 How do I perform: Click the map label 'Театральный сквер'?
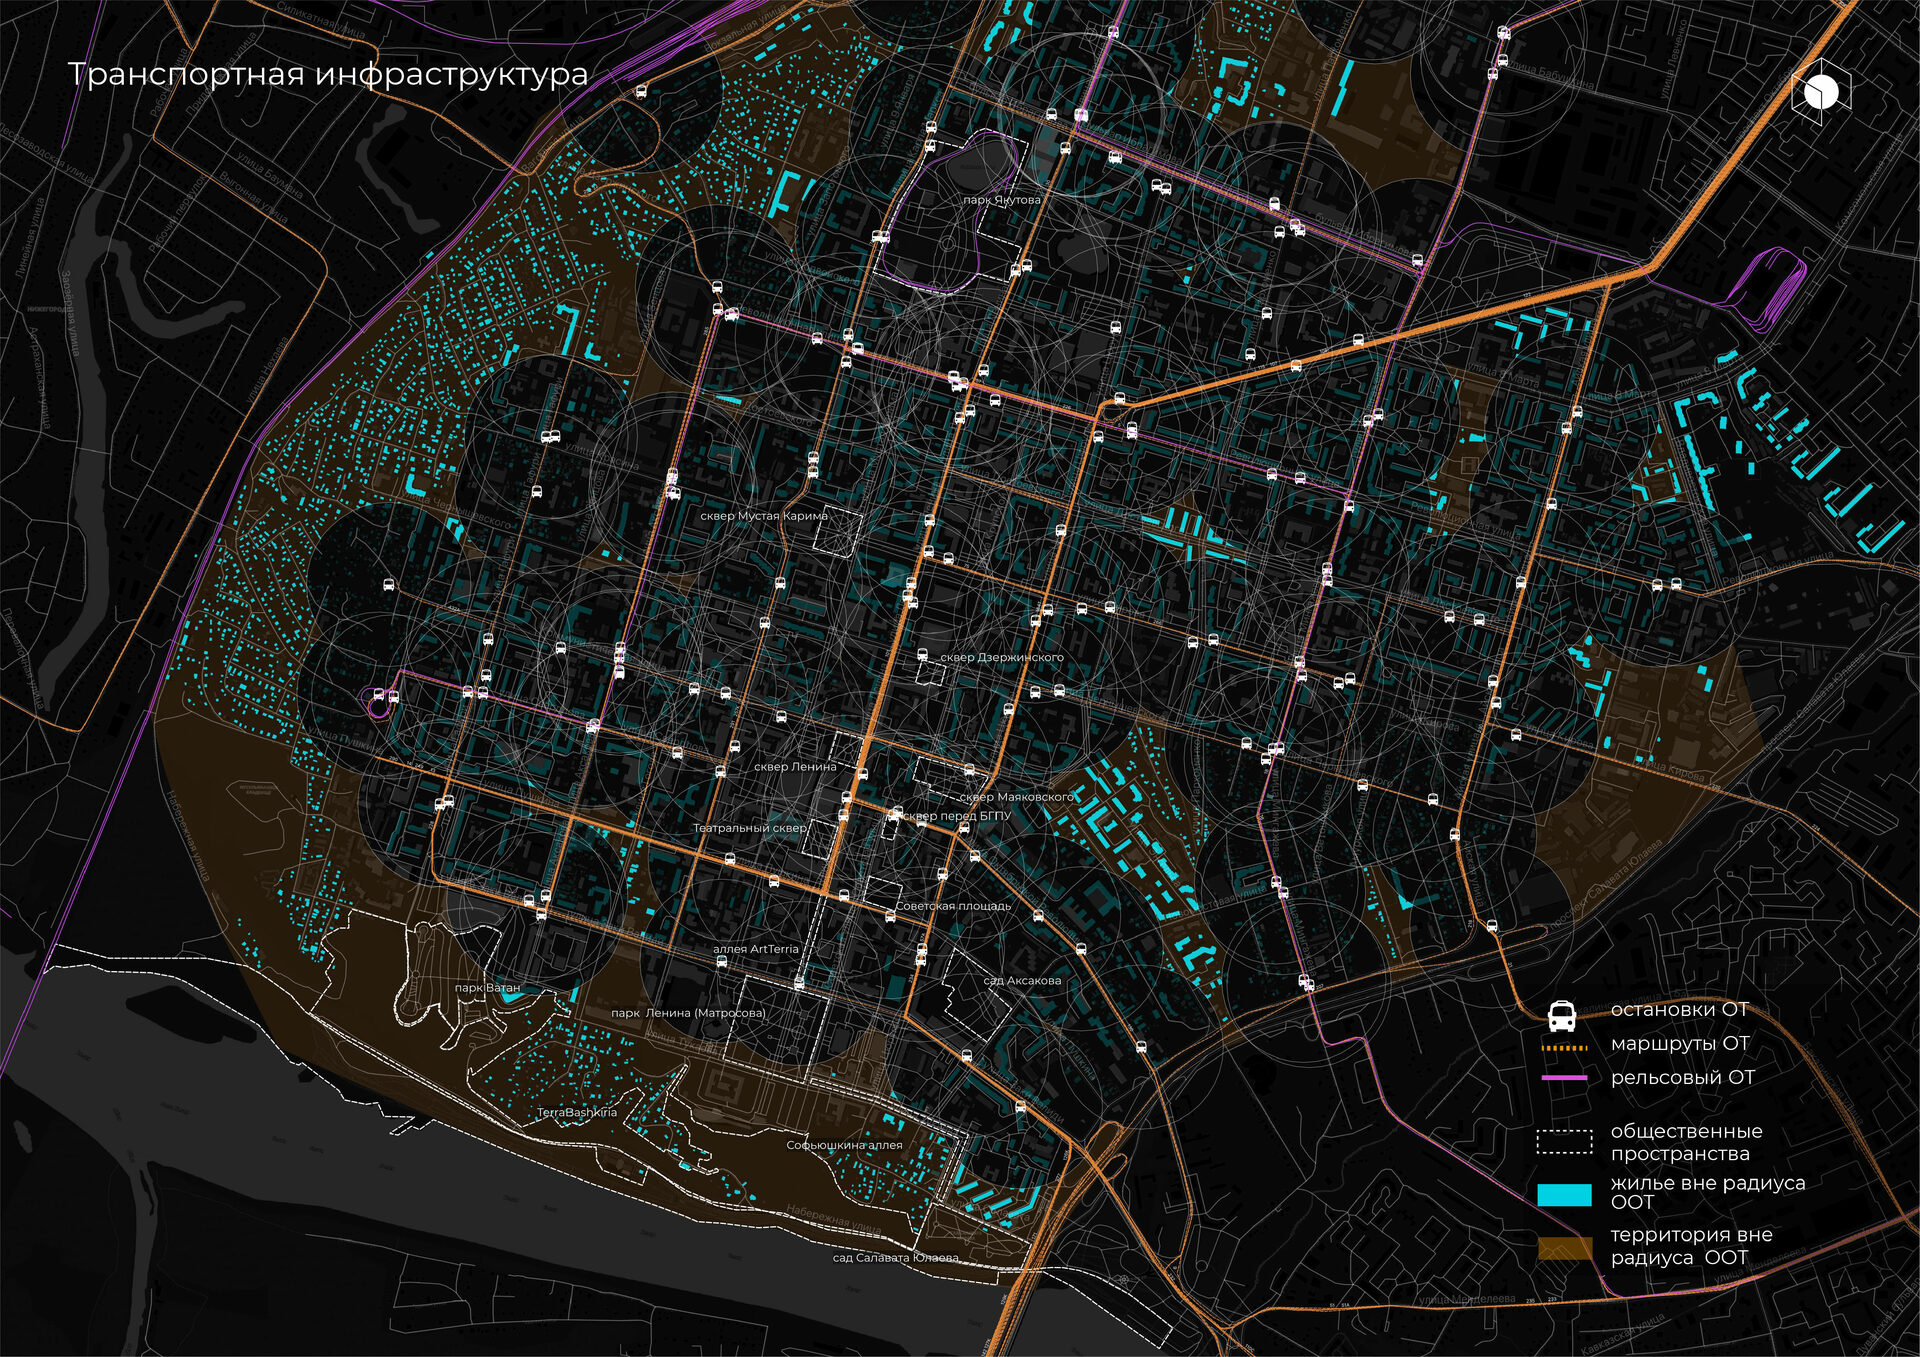750,828
